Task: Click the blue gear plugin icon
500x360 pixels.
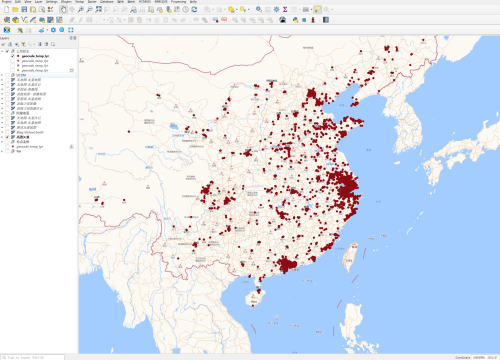Action: (x=53, y=30)
